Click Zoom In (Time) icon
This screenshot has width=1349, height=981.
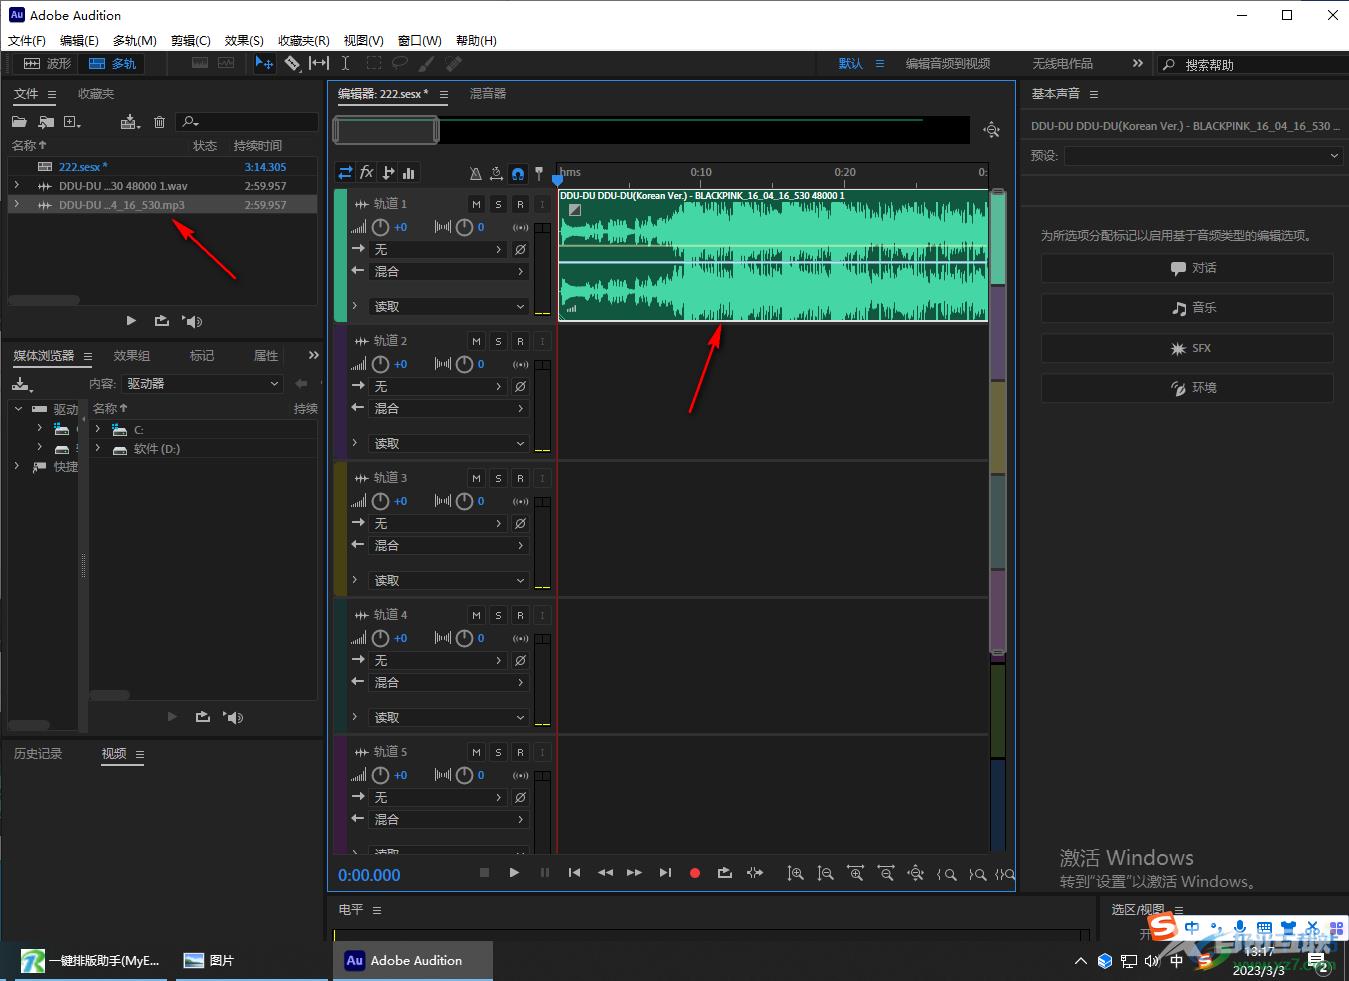[x=855, y=874]
